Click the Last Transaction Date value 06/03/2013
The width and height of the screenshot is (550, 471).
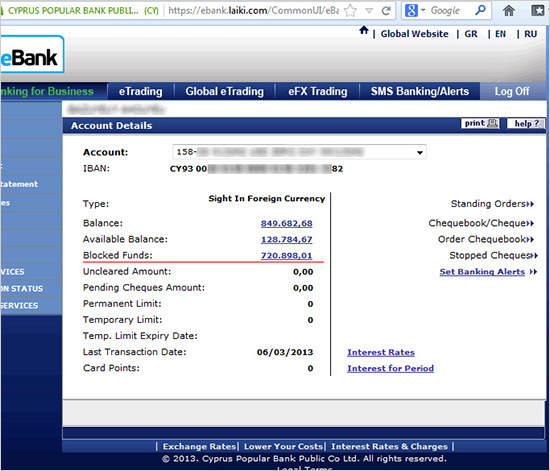285,352
